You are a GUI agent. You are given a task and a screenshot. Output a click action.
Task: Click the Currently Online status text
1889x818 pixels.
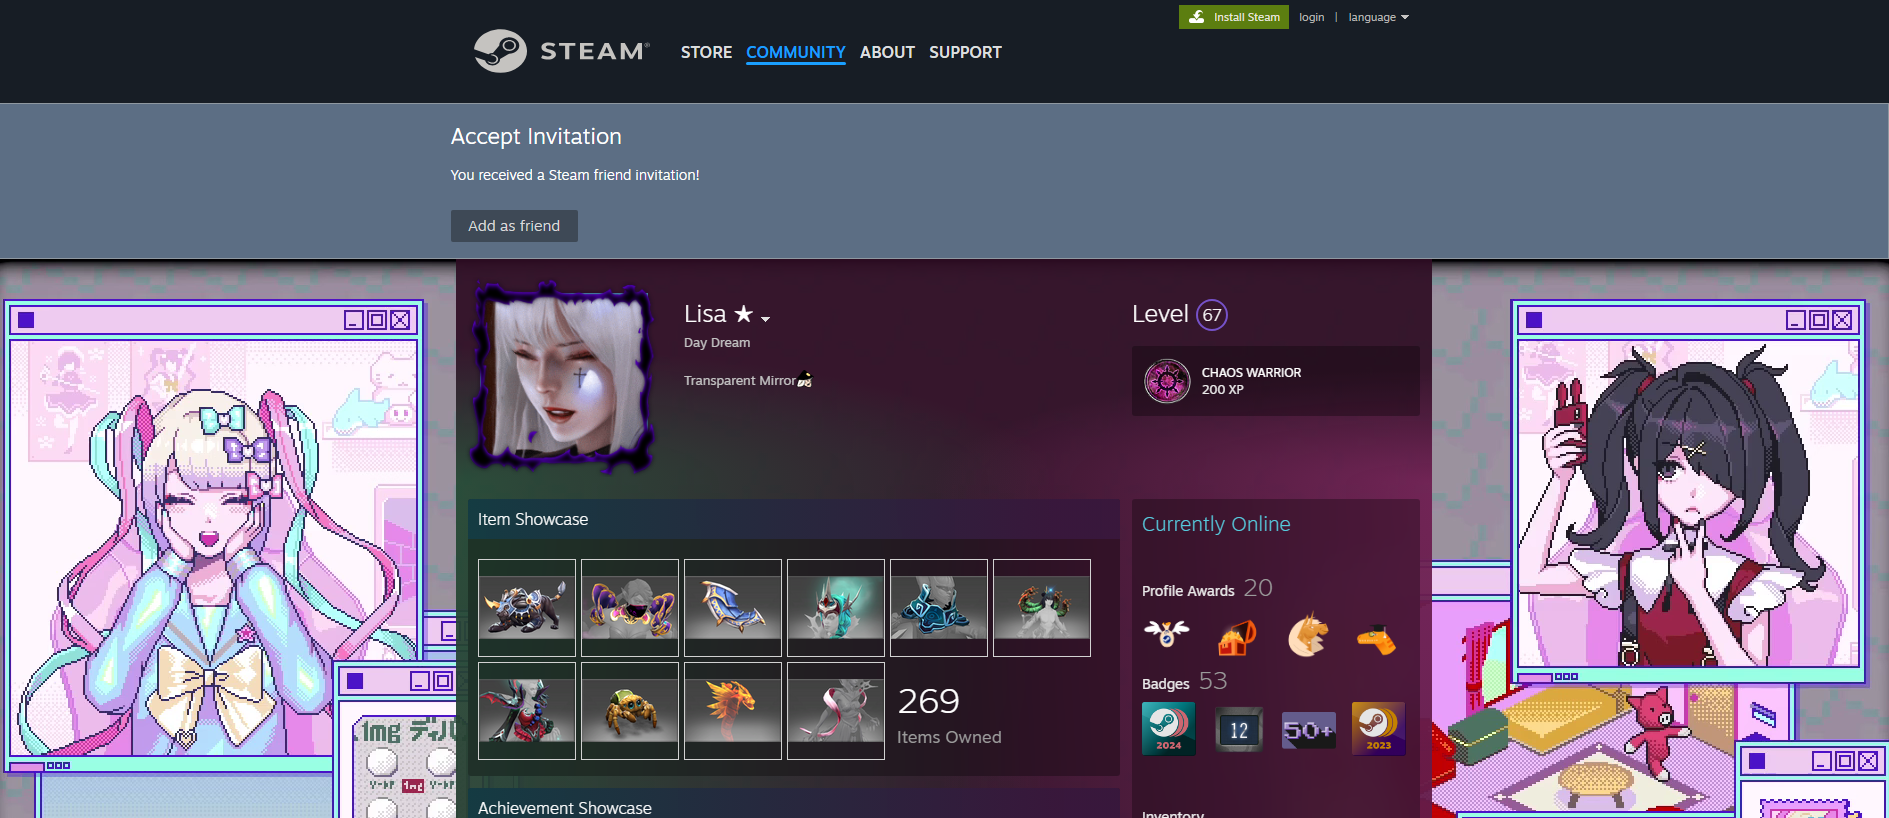point(1216,524)
